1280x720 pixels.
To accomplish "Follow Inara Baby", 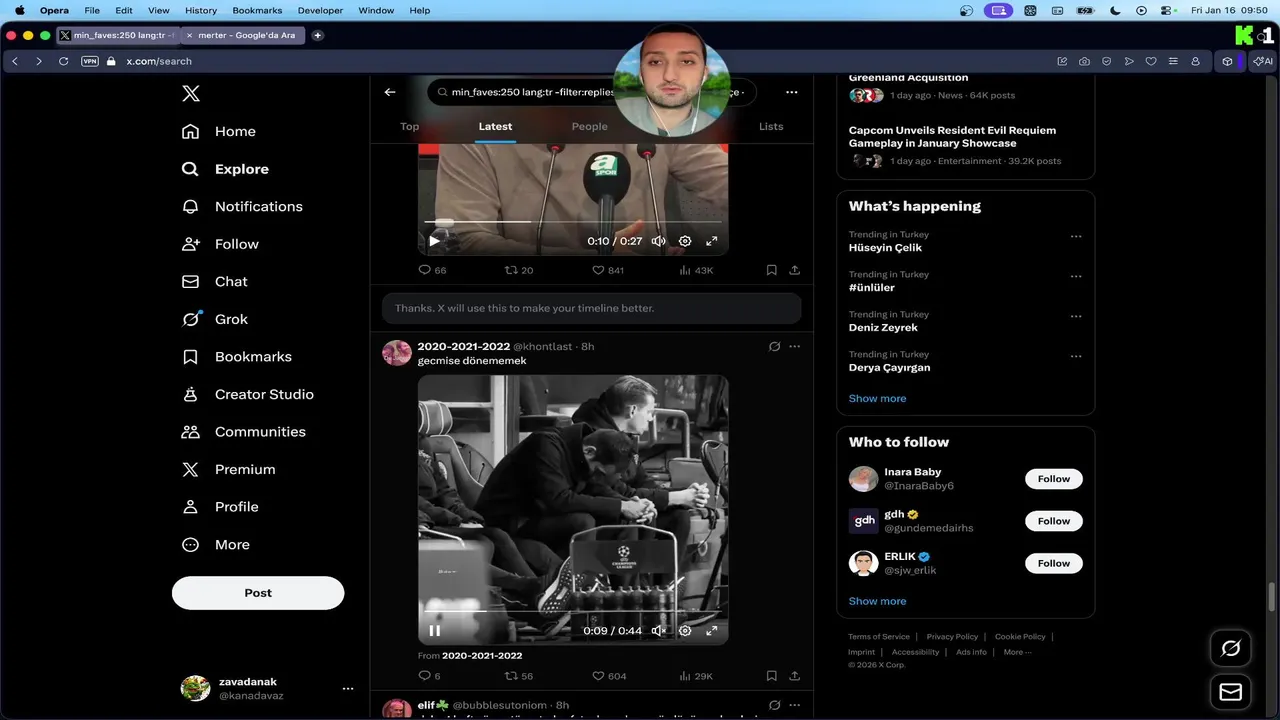I will (x=1053, y=479).
